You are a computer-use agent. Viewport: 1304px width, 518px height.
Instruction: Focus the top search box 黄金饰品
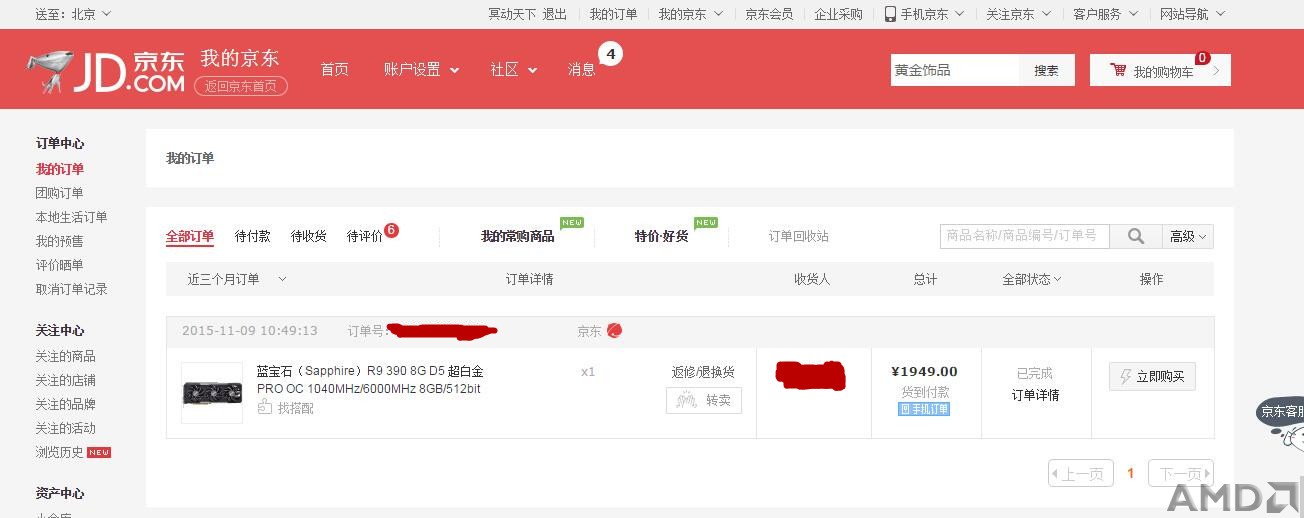955,70
